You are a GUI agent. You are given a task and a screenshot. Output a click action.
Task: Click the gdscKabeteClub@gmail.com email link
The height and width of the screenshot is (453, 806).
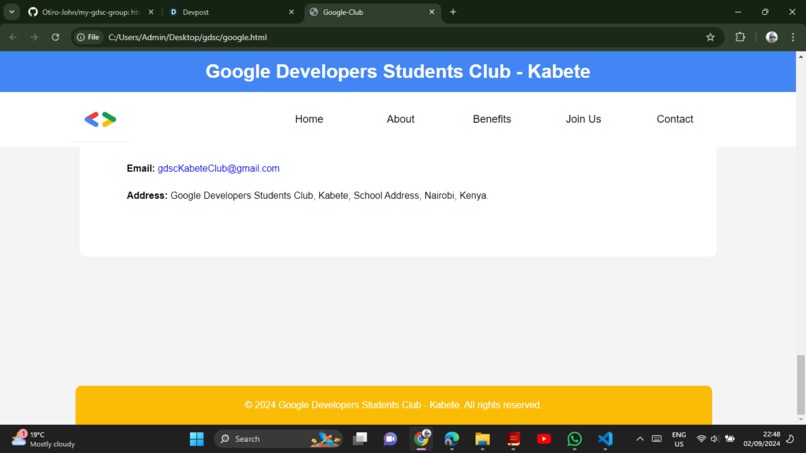[218, 168]
